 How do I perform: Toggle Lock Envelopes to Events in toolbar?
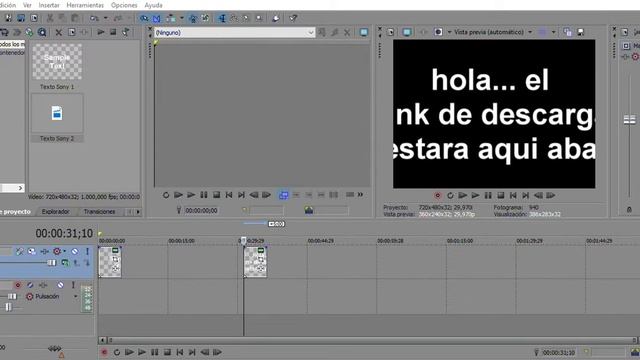(193, 18)
